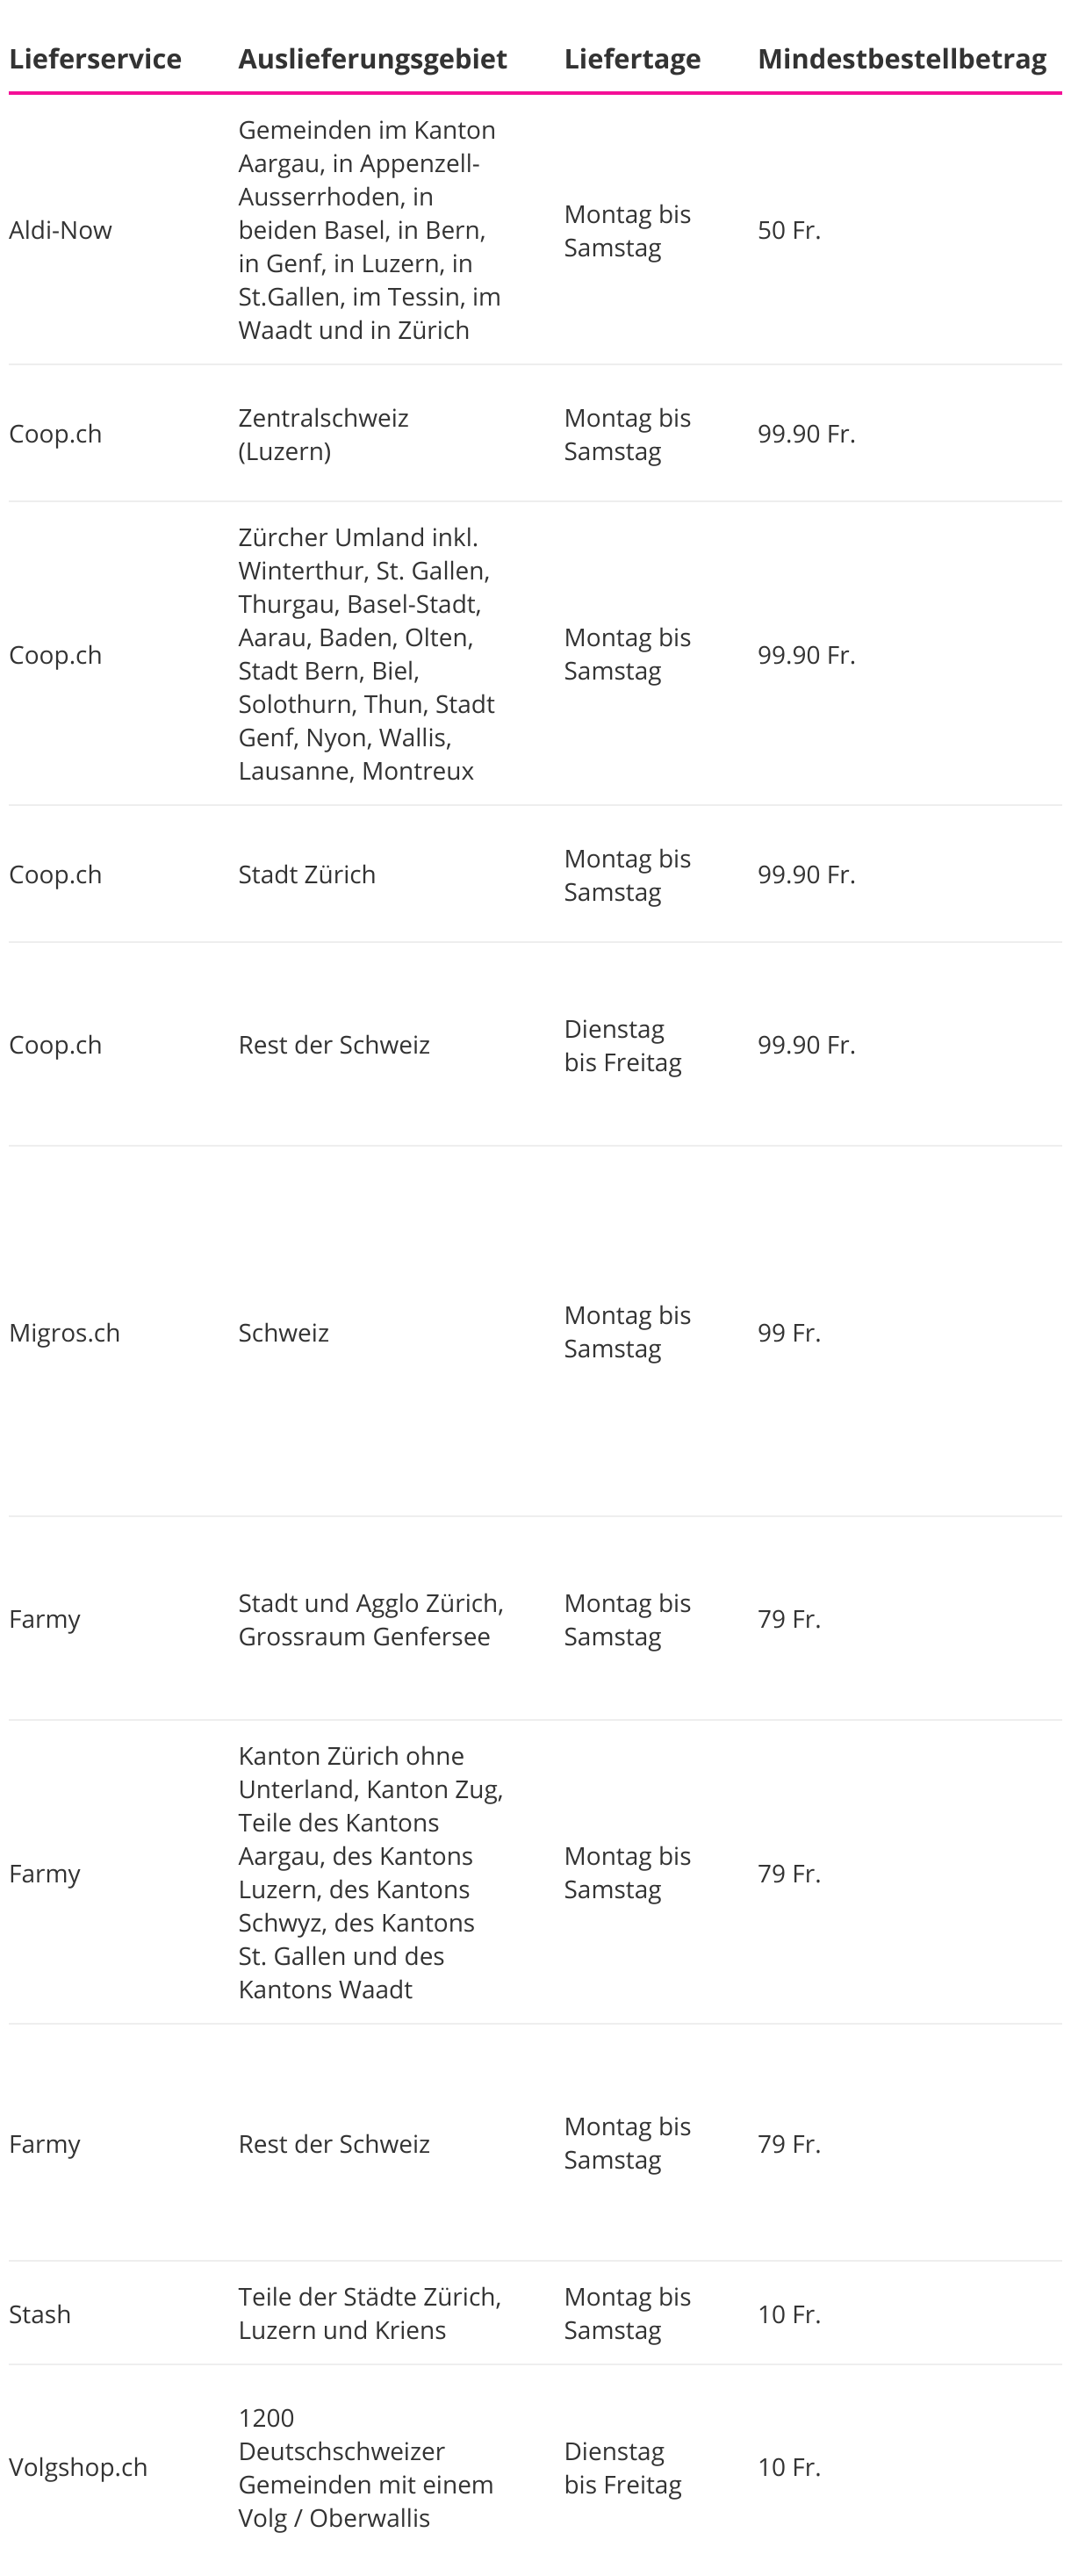1071x2576 pixels.
Task: Click the 50 Fr. minimum amount
Action: 789,230
